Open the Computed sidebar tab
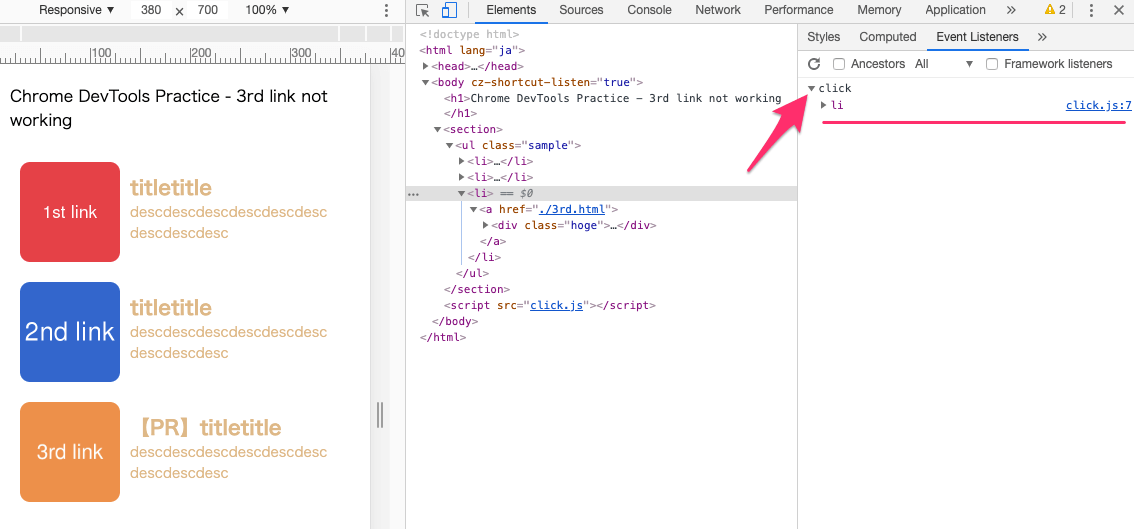Viewport: 1134px width, 529px height. (887, 37)
